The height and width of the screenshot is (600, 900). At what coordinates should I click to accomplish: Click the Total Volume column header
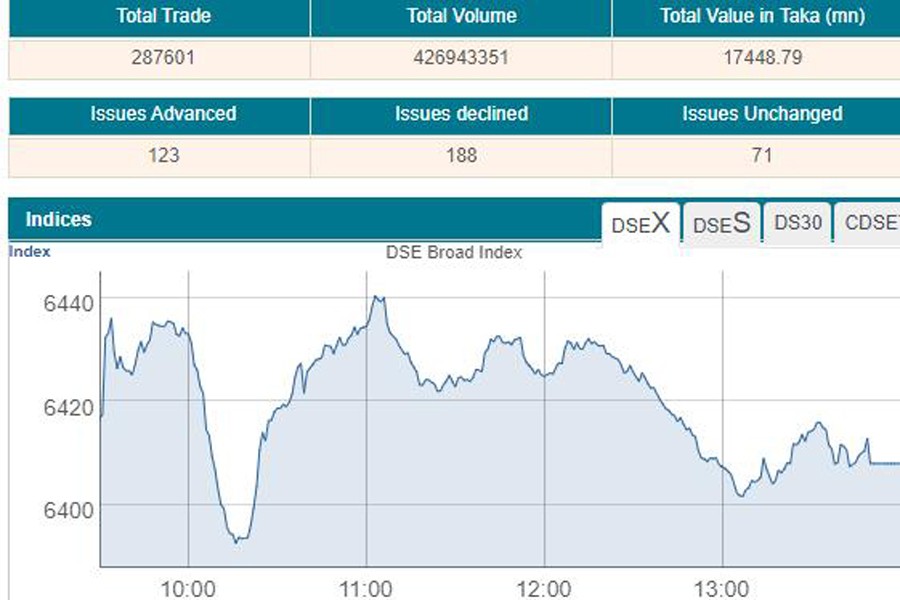(x=461, y=16)
